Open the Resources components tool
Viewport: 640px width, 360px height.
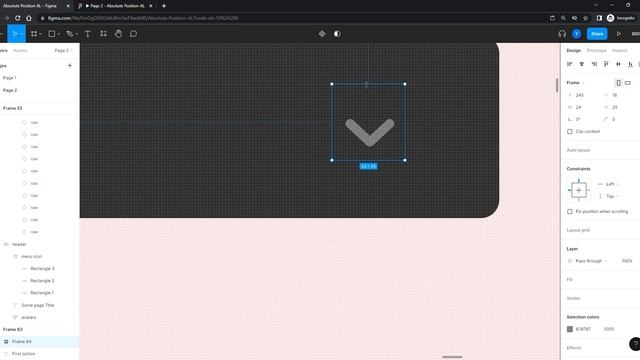[x=103, y=34]
